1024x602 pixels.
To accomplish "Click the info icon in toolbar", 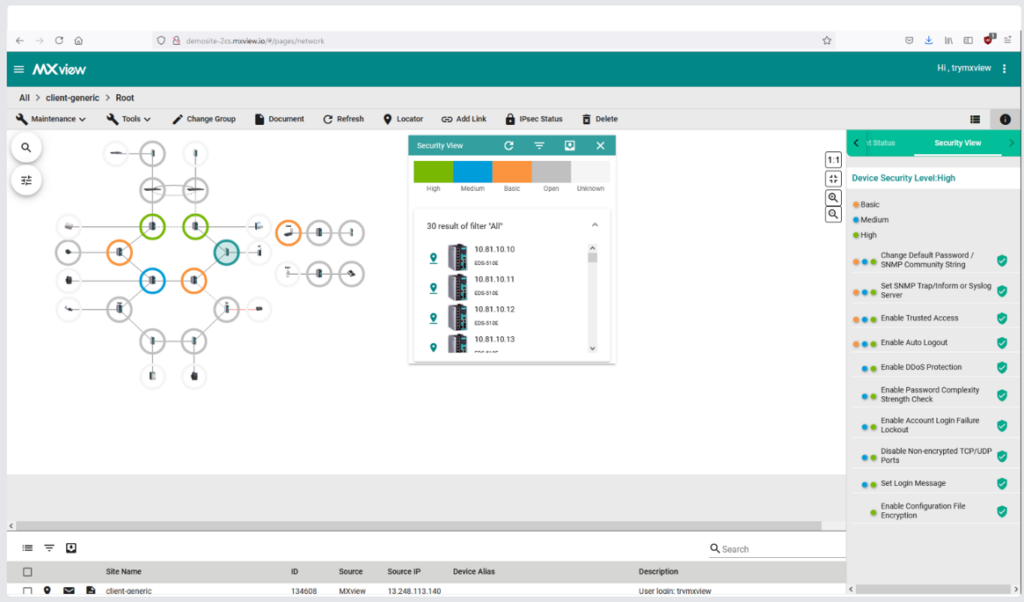I will pyautogui.click(x=1005, y=119).
